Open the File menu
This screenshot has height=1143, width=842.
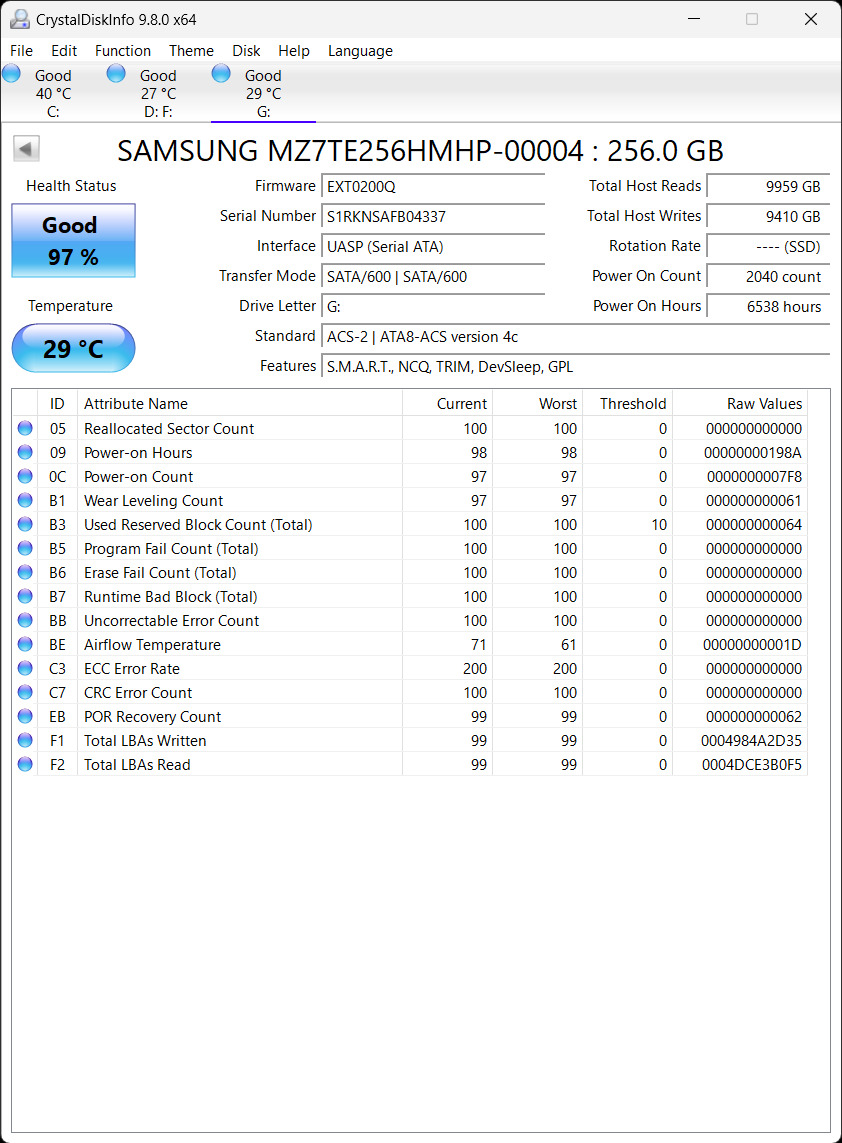tap(21, 50)
